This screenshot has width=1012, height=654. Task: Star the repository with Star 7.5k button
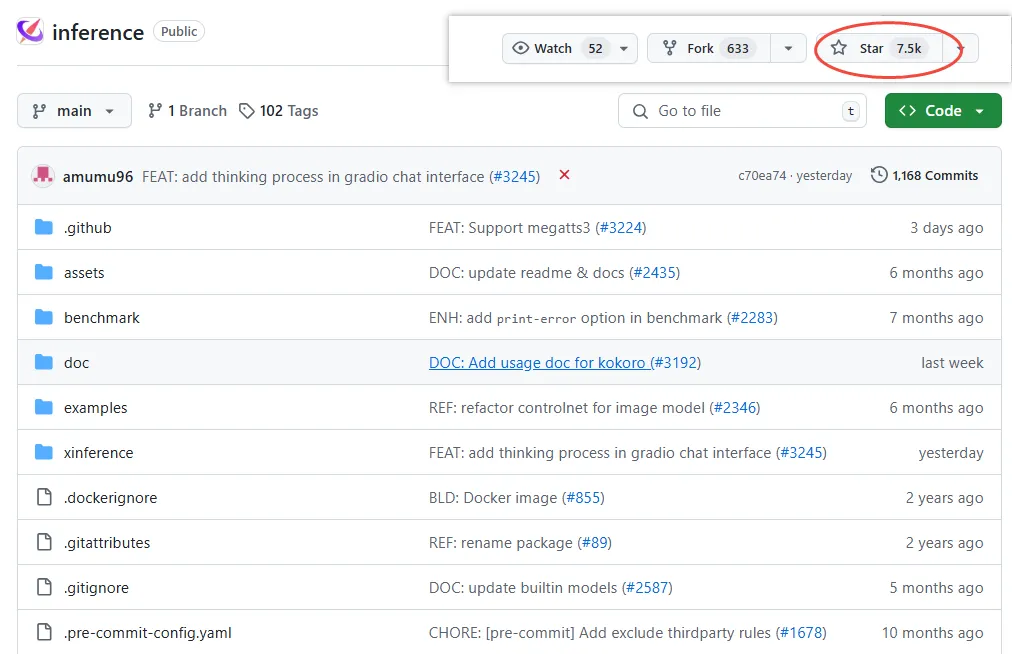tap(879, 48)
